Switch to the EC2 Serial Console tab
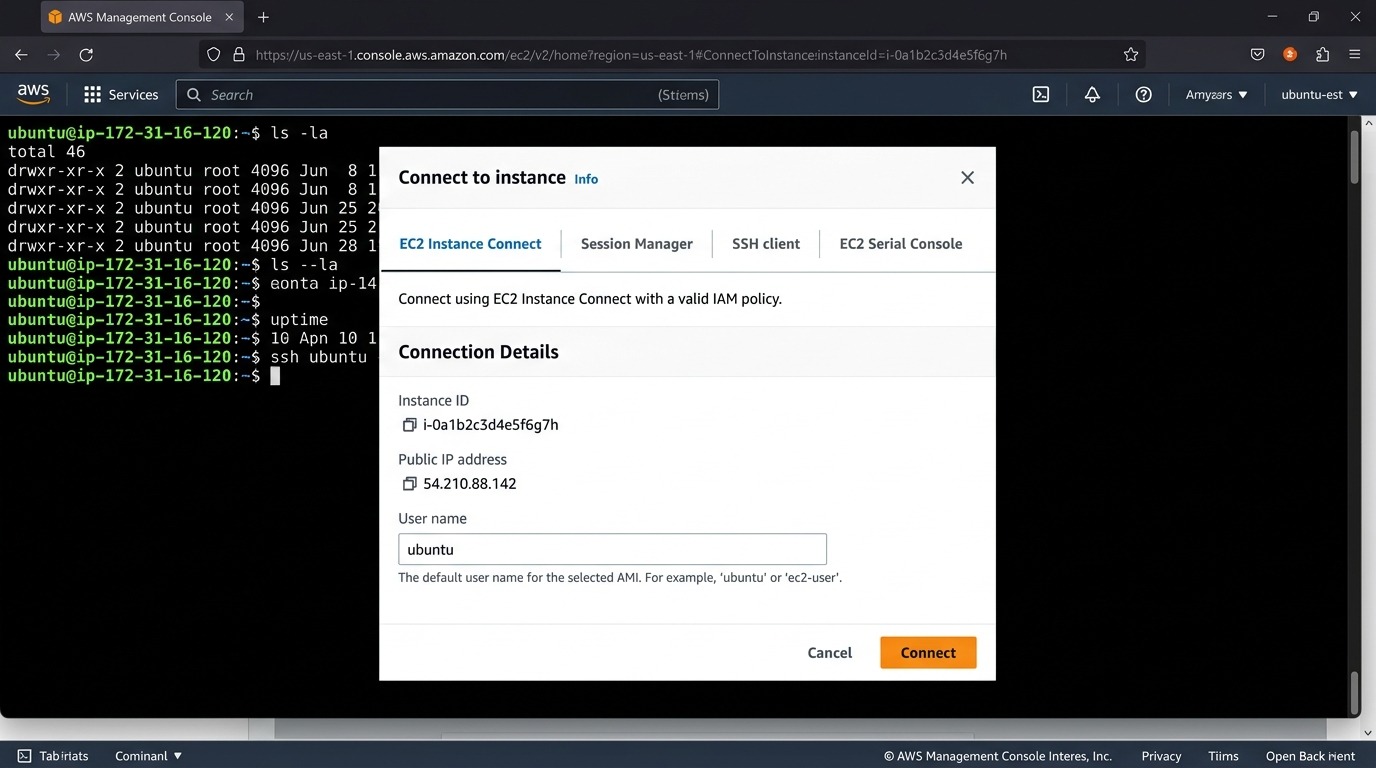This screenshot has height=768, width=1376. coord(901,243)
